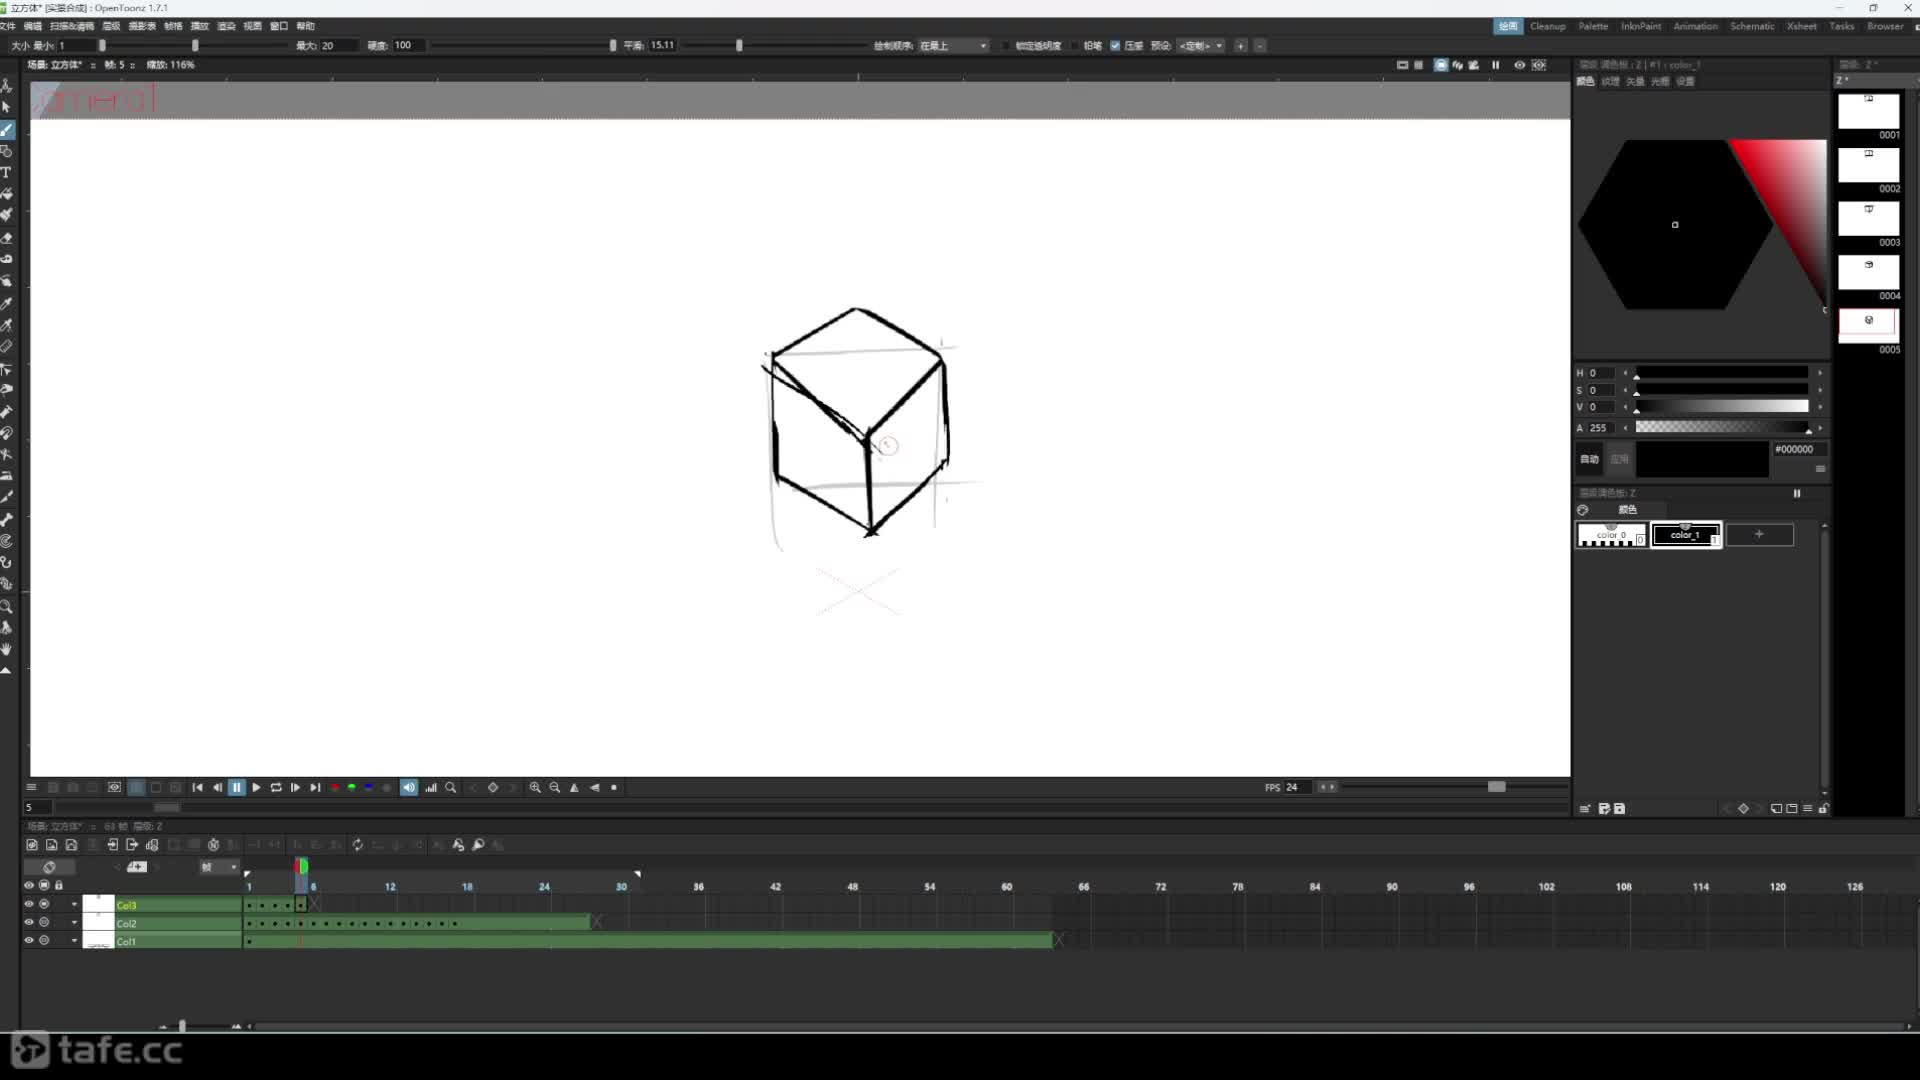Open frame display unit dropdown in timeline header
This screenshot has width=1920, height=1080.
(x=218, y=867)
